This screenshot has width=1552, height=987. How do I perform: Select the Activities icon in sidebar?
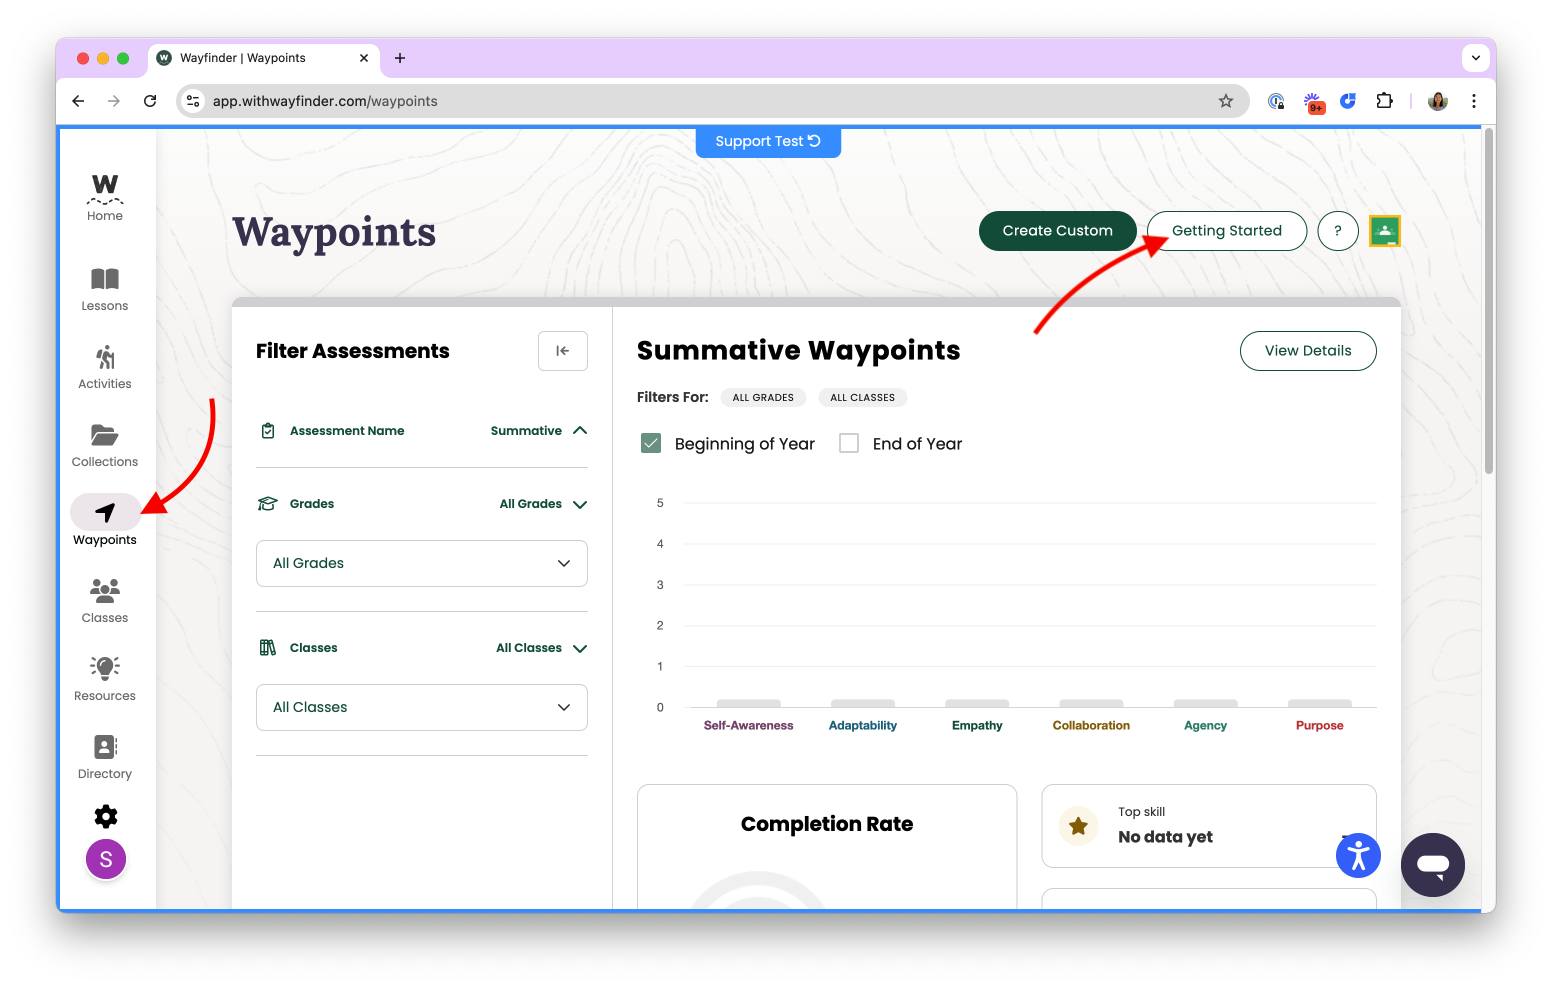click(104, 367)
